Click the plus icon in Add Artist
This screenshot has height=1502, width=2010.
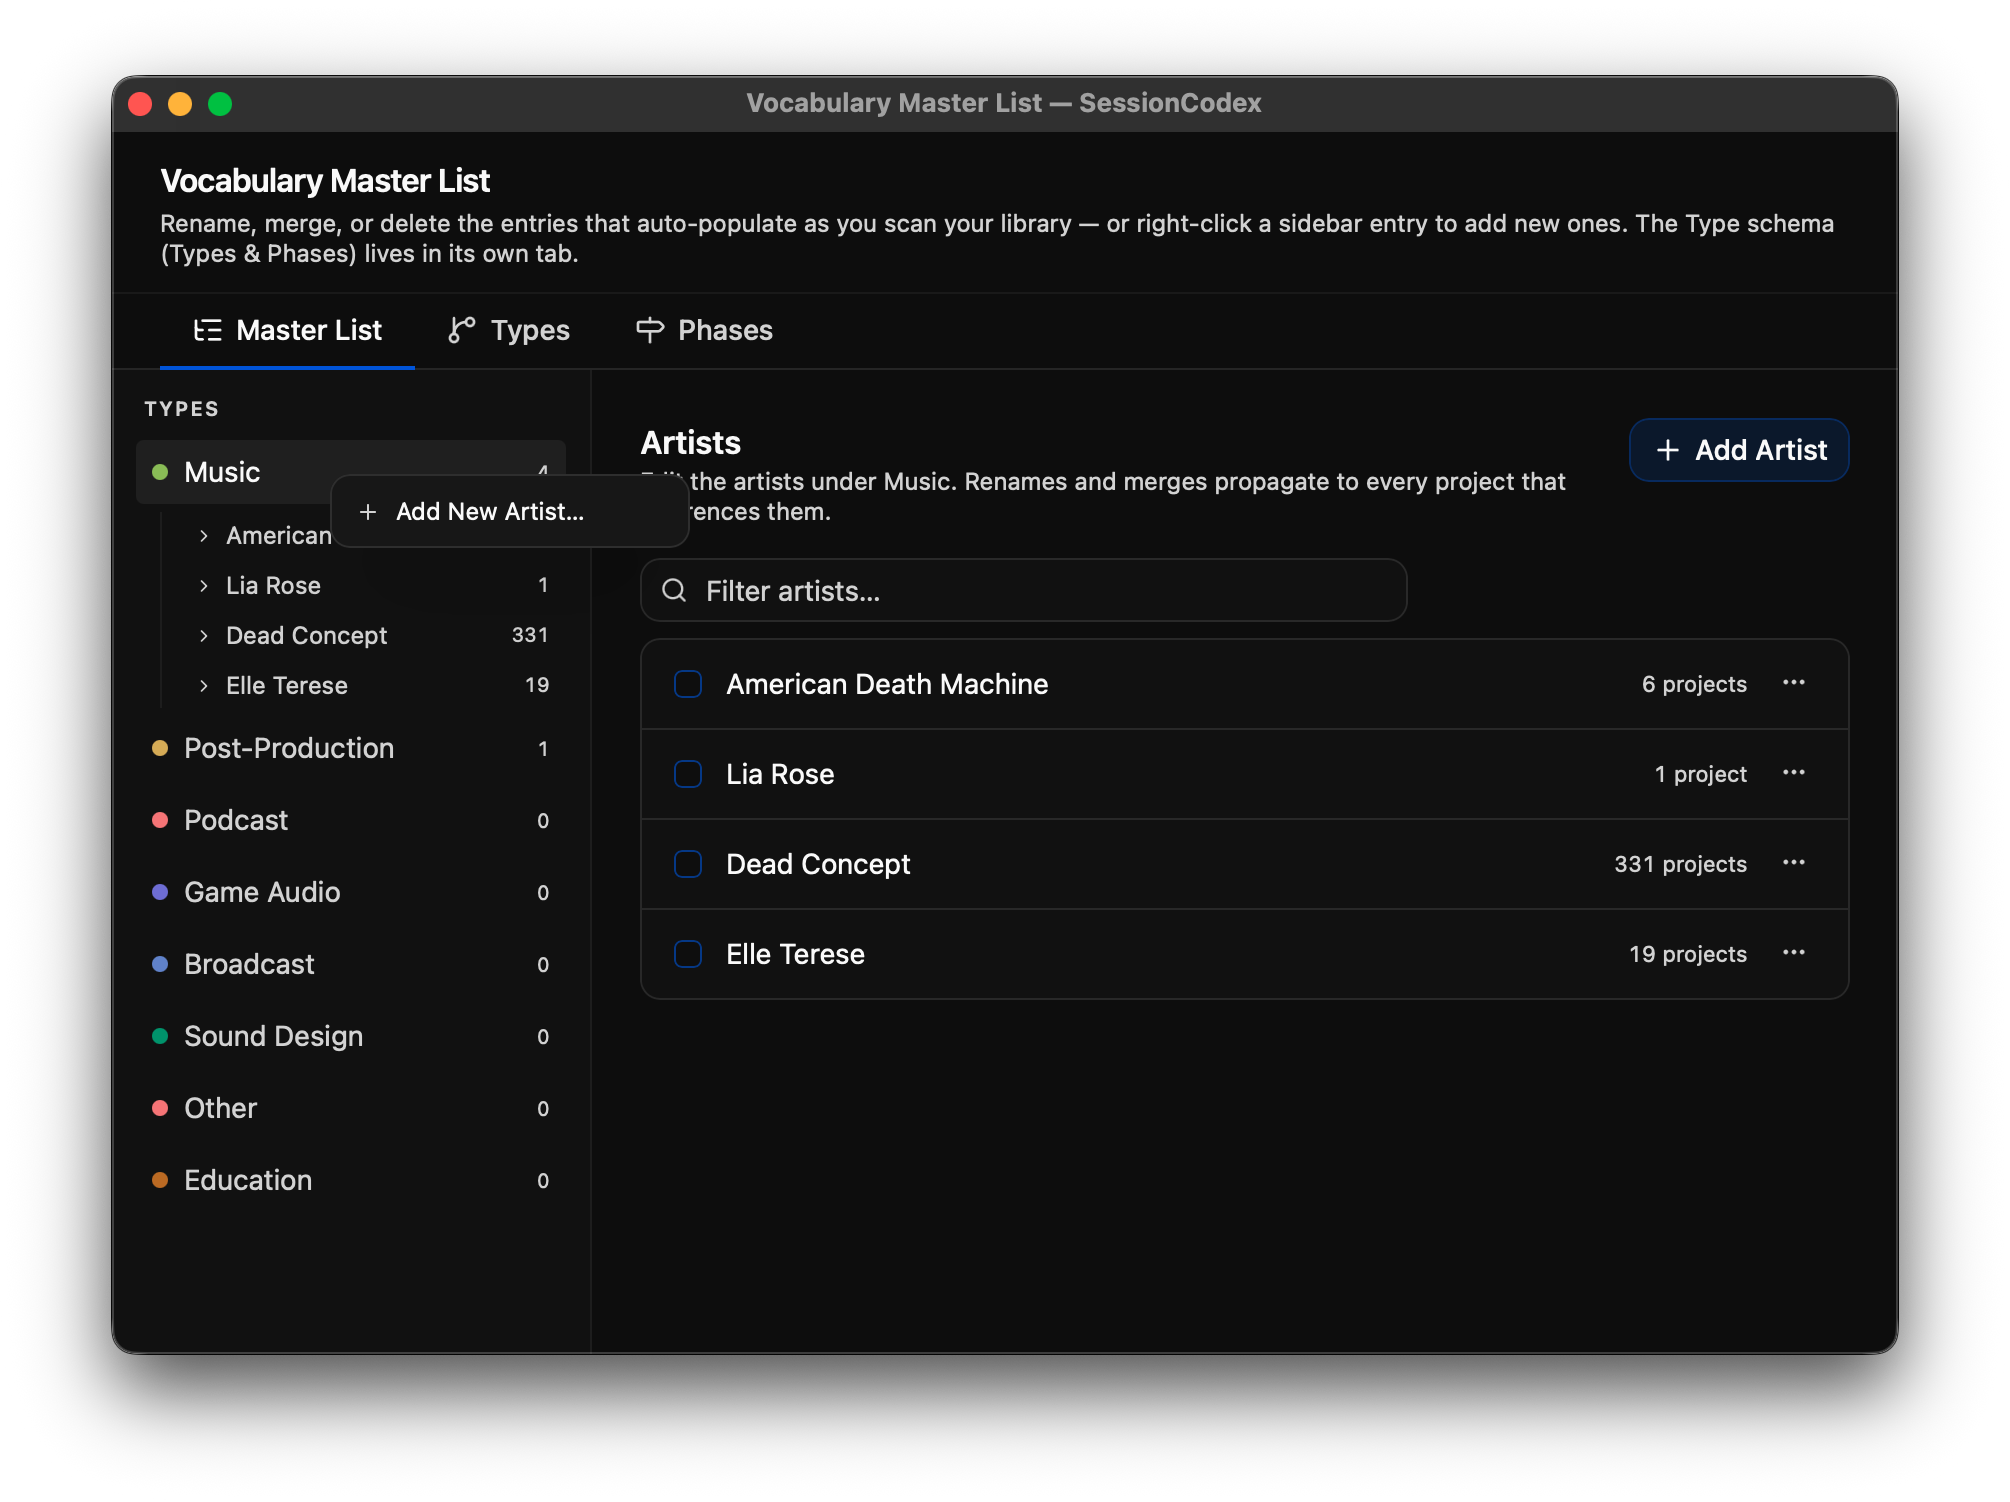(1667, 450)
